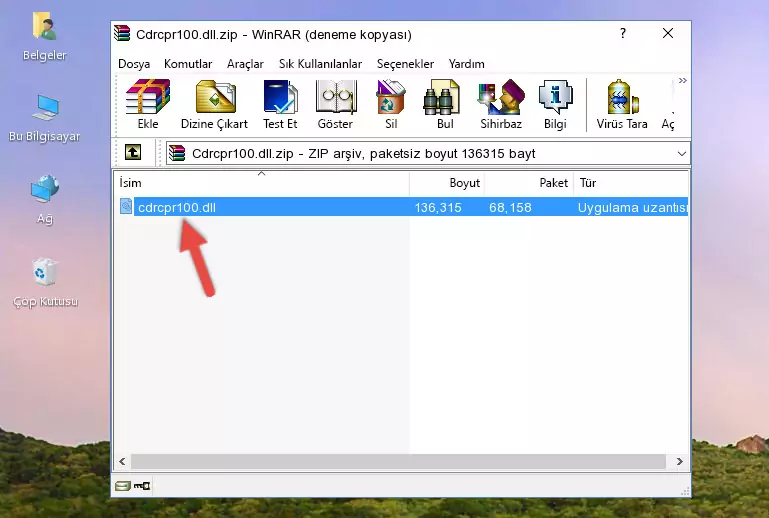The image size is (769, 518).
Task: Start Virüs Tara scan
Action: point(622,104)
